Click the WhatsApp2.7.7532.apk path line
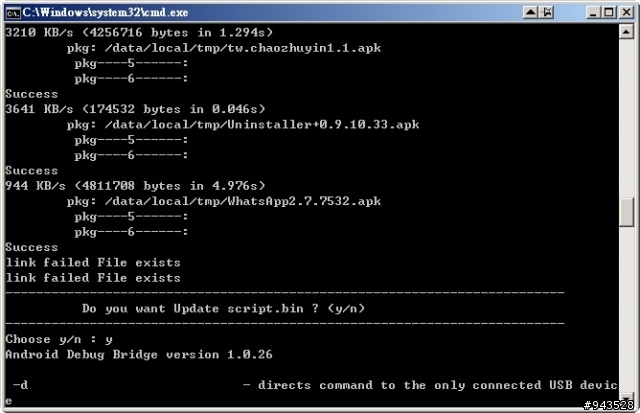Screen dimensions: 640x413 click(224, 201)
